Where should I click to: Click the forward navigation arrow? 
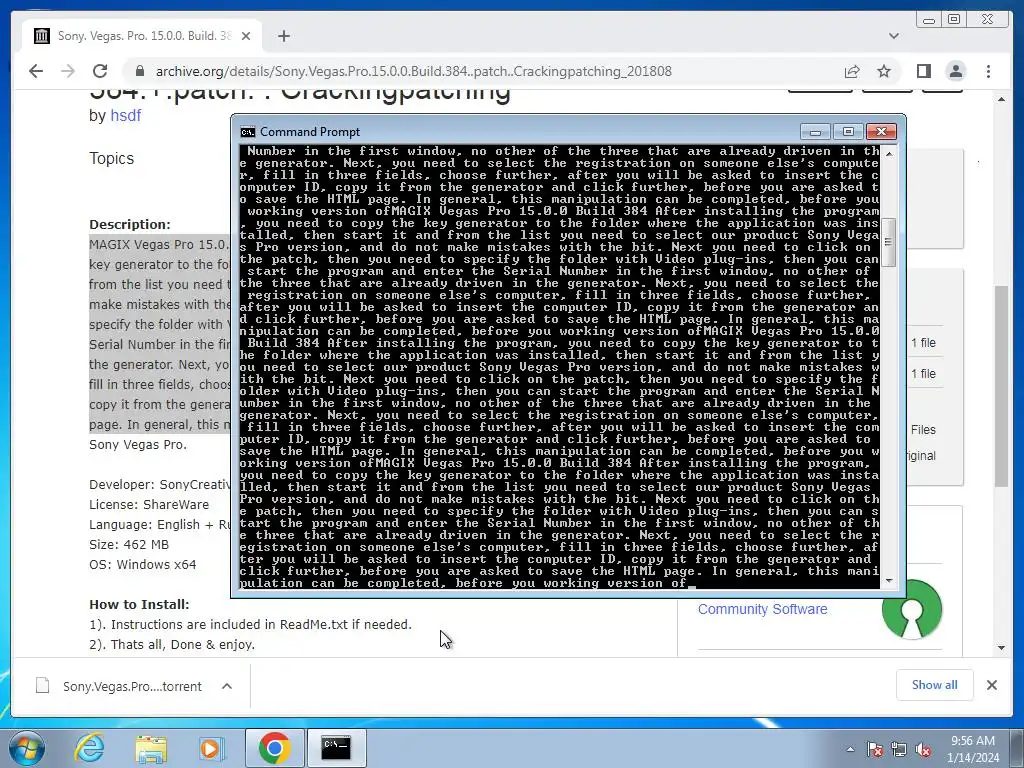tap(68, 71)
